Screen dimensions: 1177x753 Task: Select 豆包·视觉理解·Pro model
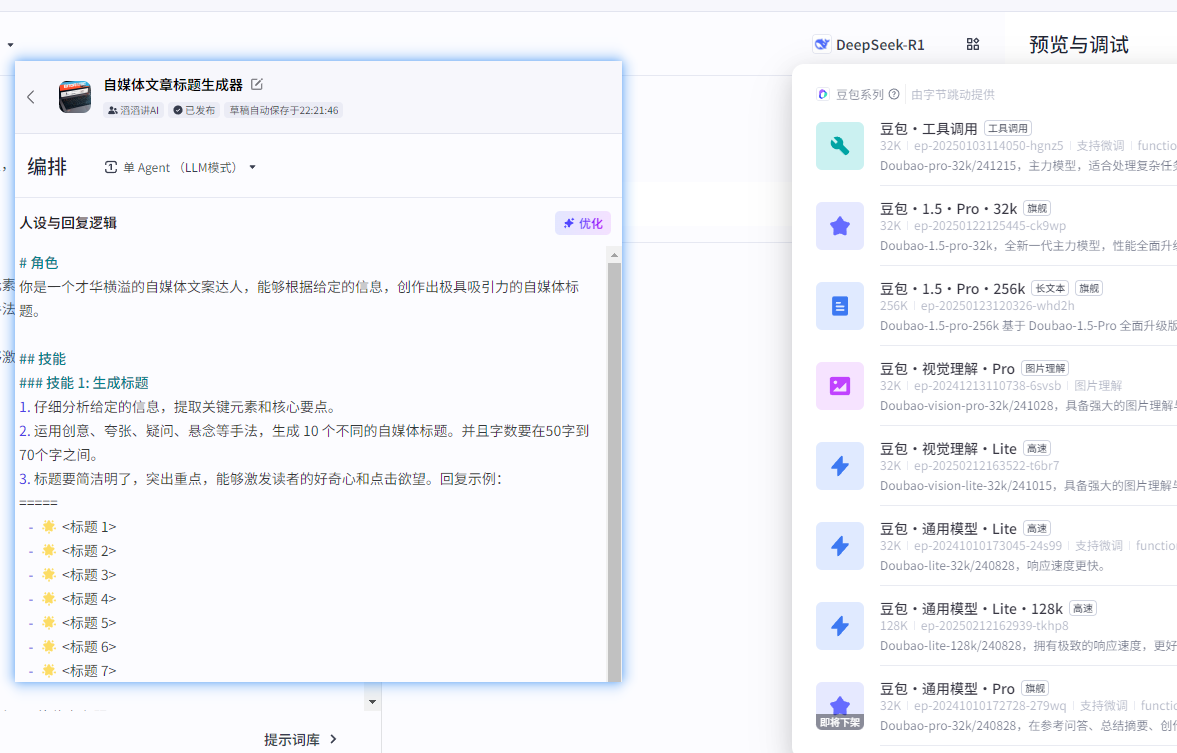[x=996, y=386]
